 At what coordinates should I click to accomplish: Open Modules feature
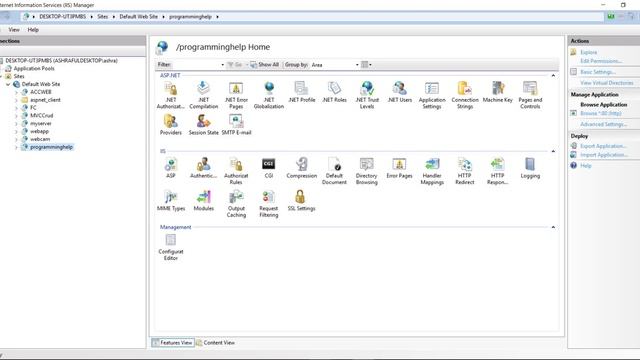(x=203, y=200)
